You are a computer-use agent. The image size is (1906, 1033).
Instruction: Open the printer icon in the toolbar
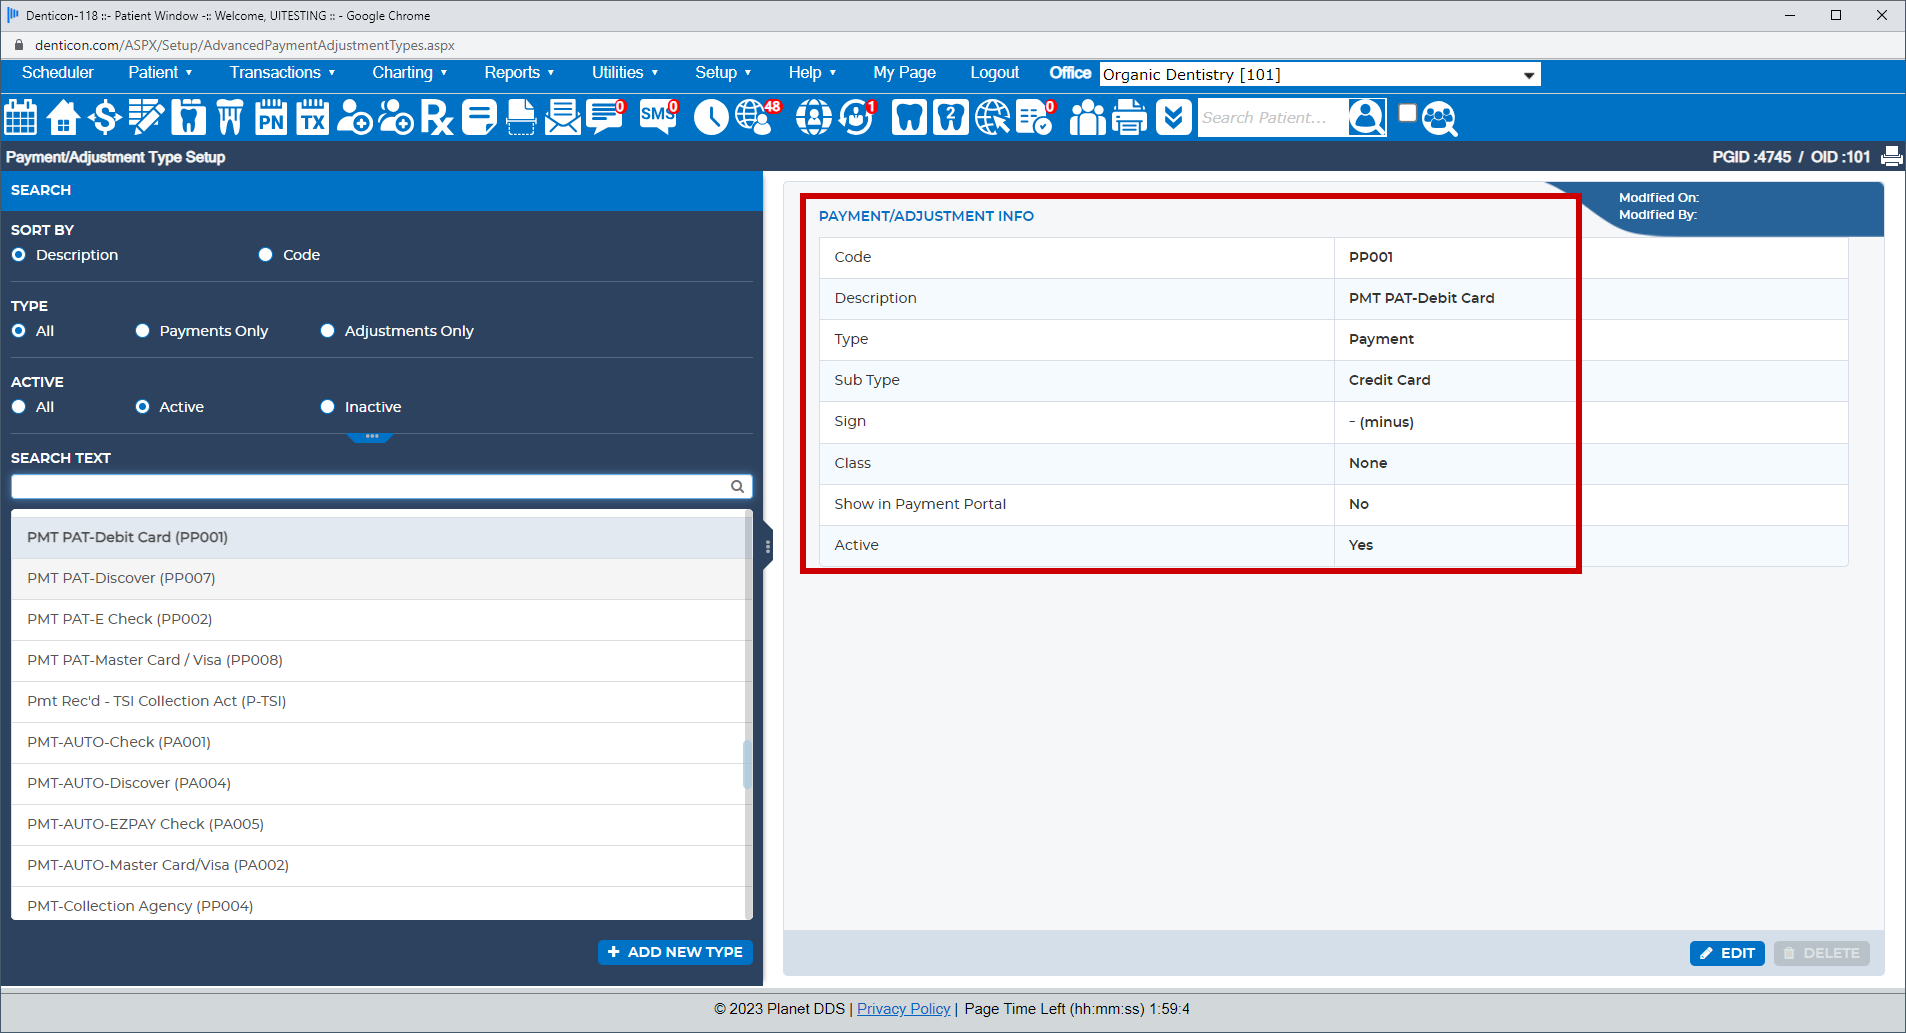click(x=1129, y=117)
